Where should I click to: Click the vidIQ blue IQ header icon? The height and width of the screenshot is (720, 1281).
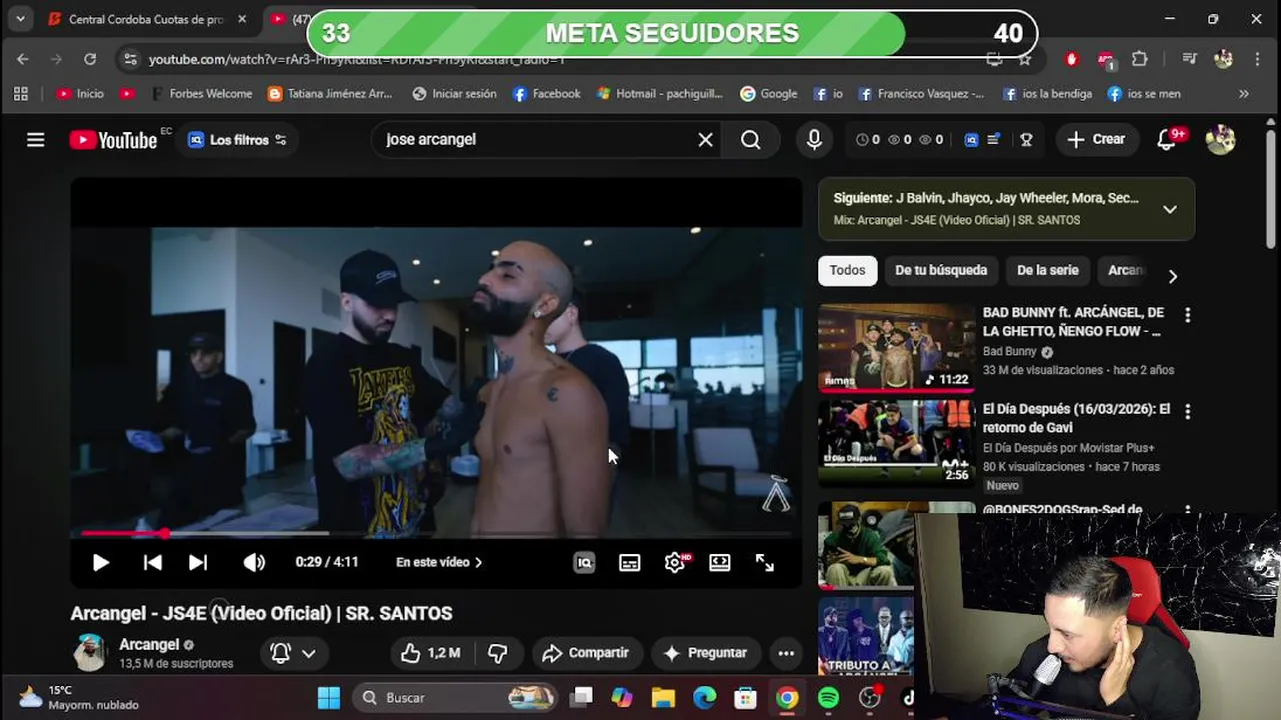[x=971, y=140]
